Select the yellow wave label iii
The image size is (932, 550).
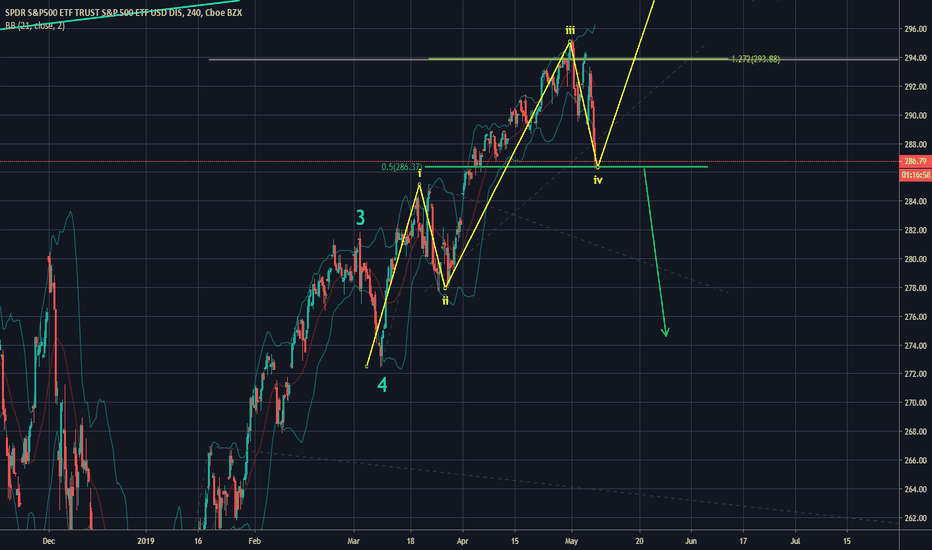[x=570, y=30]
